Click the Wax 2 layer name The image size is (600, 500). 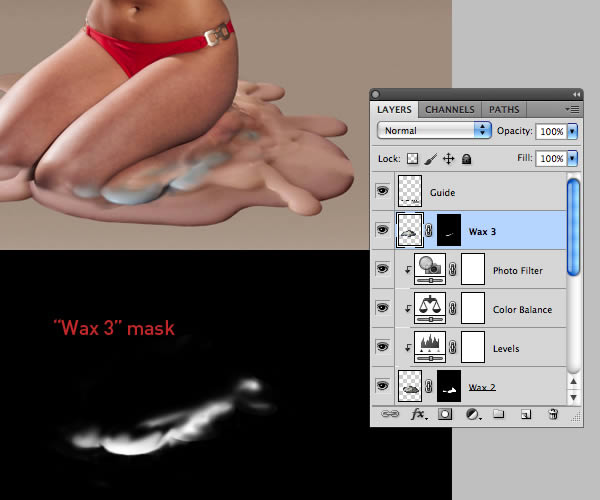pos(482,387)
